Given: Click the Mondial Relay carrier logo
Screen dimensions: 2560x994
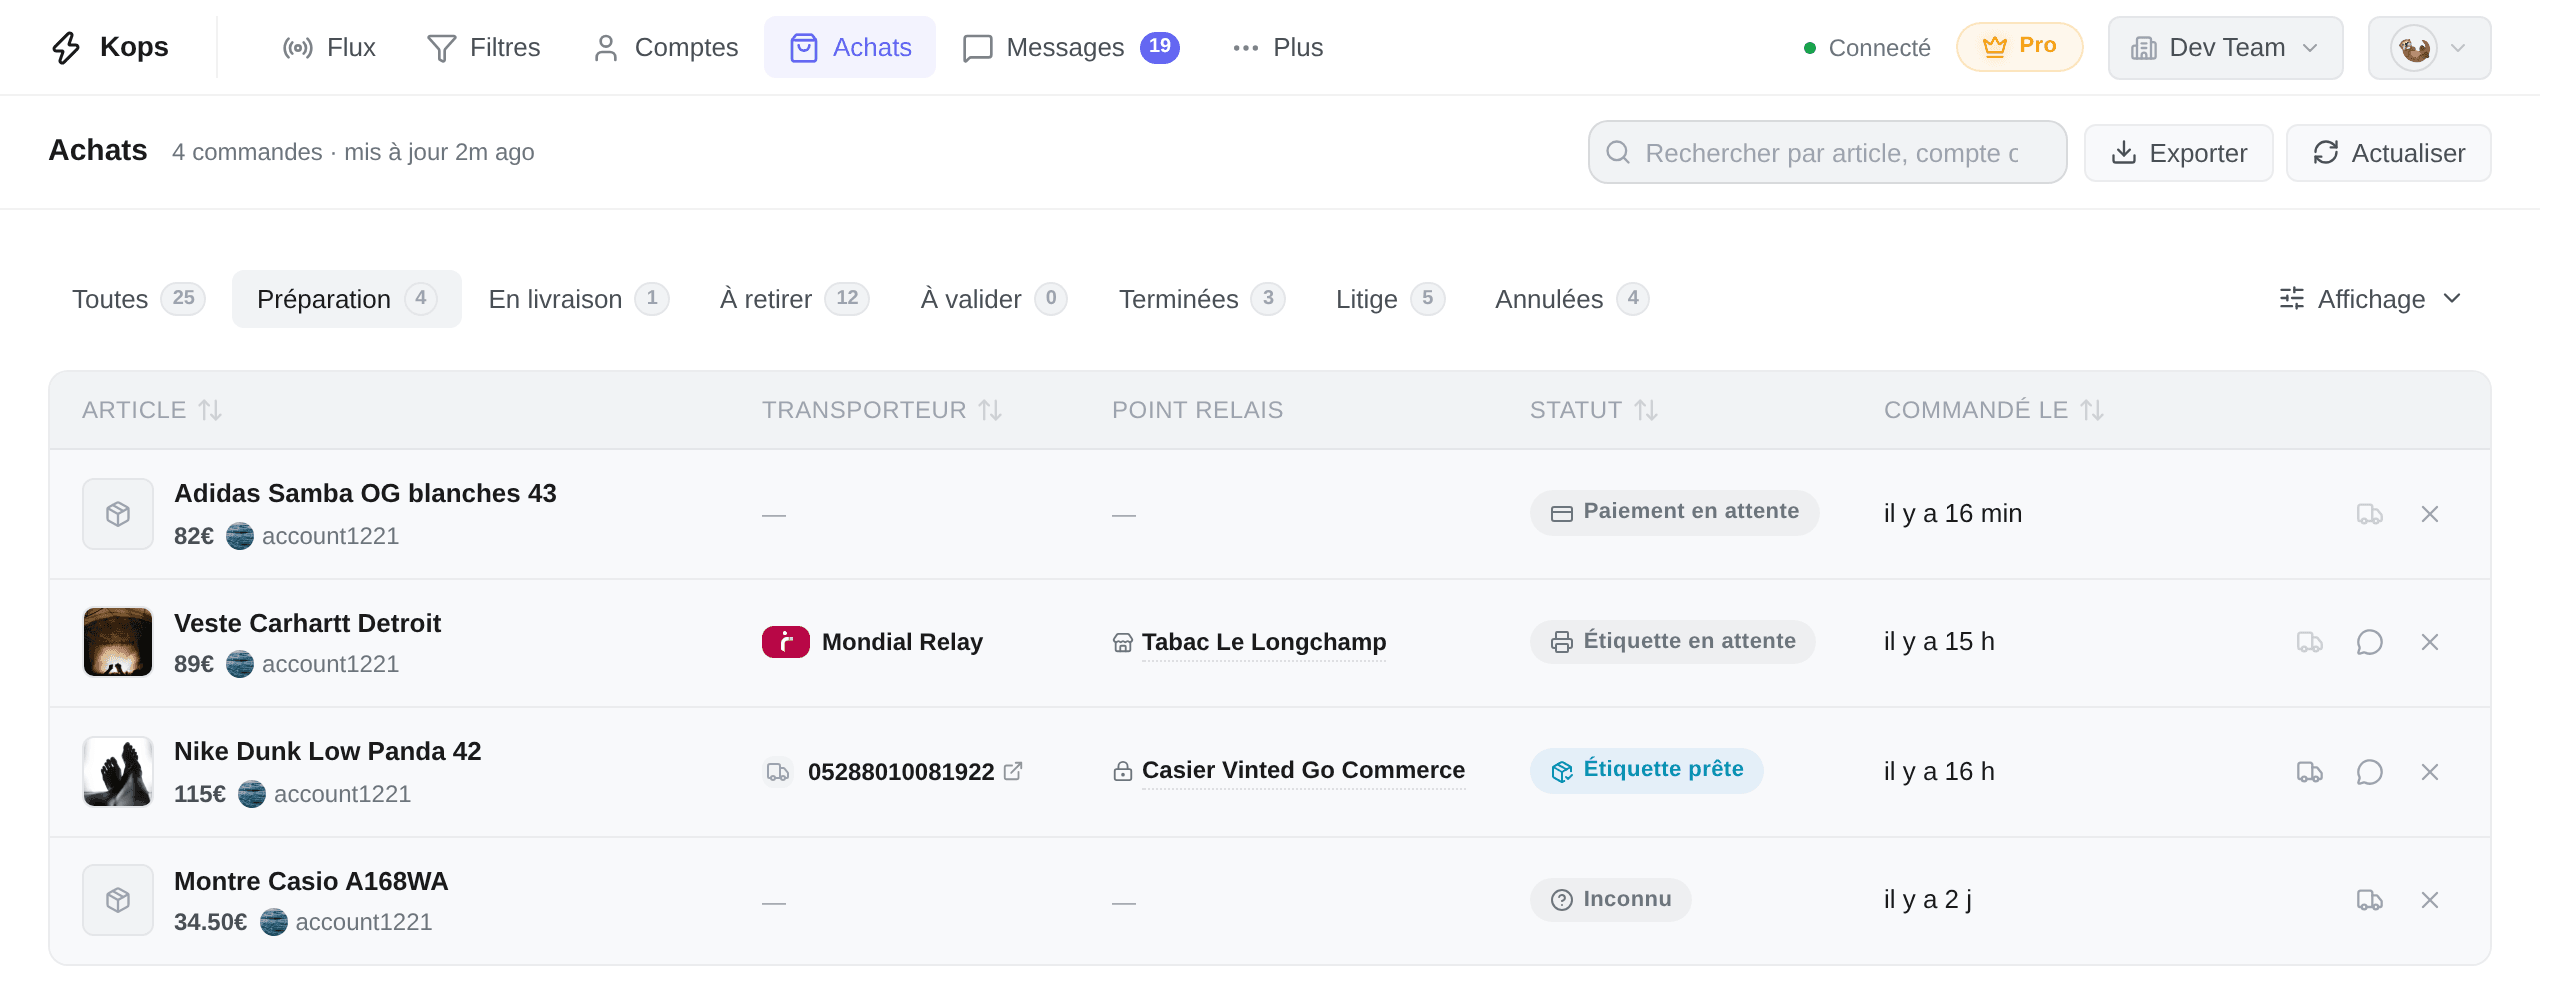Looking at the screenshot, I should point(786,642).
